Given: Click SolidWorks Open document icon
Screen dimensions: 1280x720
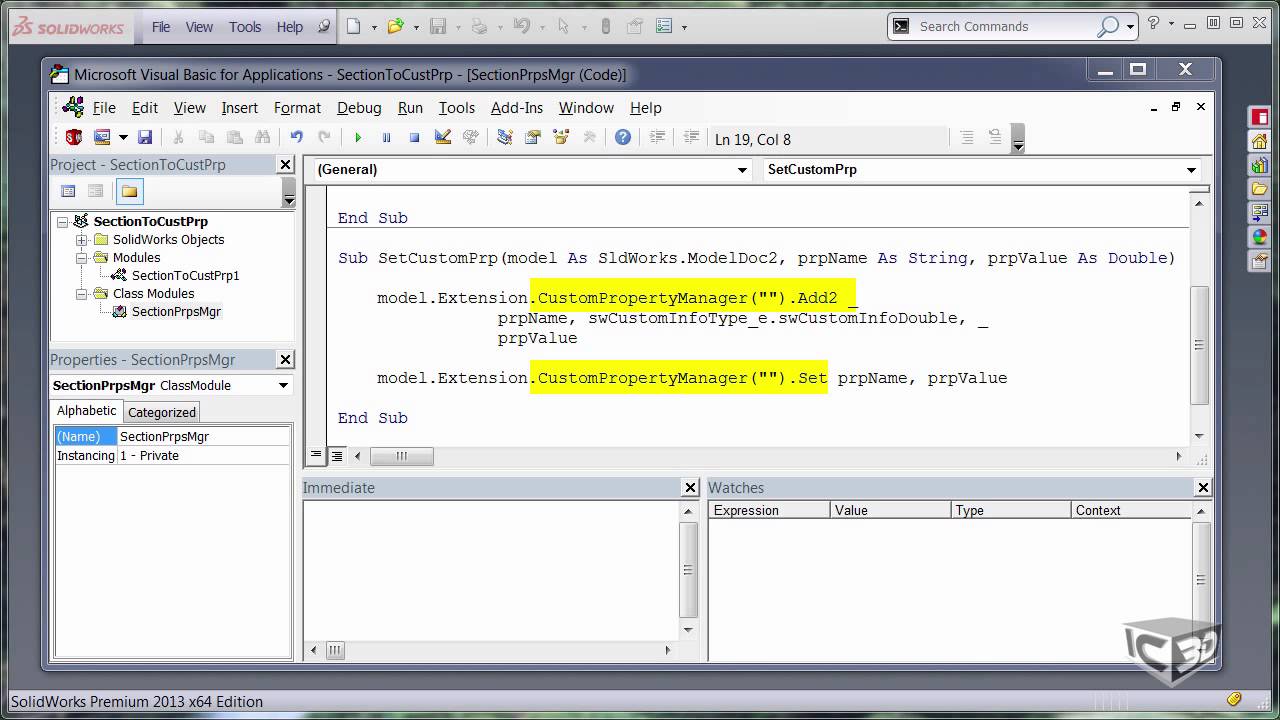Looking at the screenshot, I should (x=396, y=27).
